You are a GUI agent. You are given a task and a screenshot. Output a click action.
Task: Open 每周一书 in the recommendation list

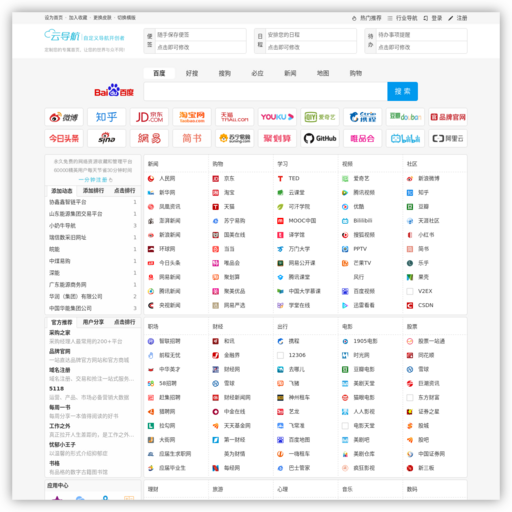click(60, 407)
